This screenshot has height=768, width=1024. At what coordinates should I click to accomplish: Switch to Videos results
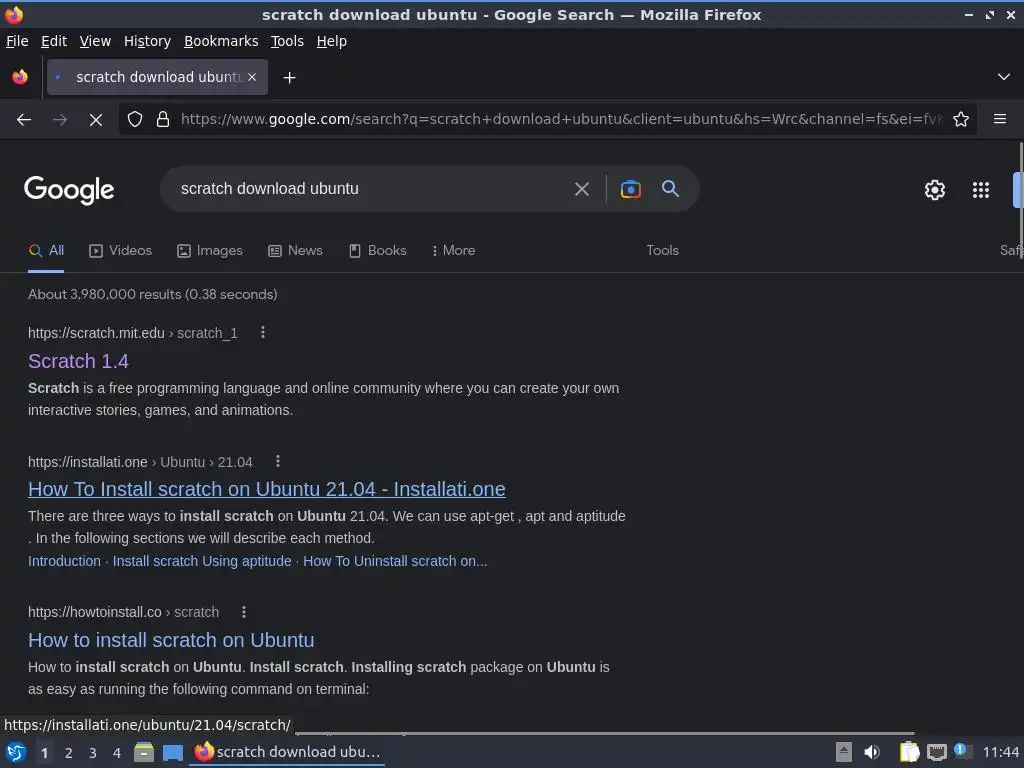(x=120, y=251)
